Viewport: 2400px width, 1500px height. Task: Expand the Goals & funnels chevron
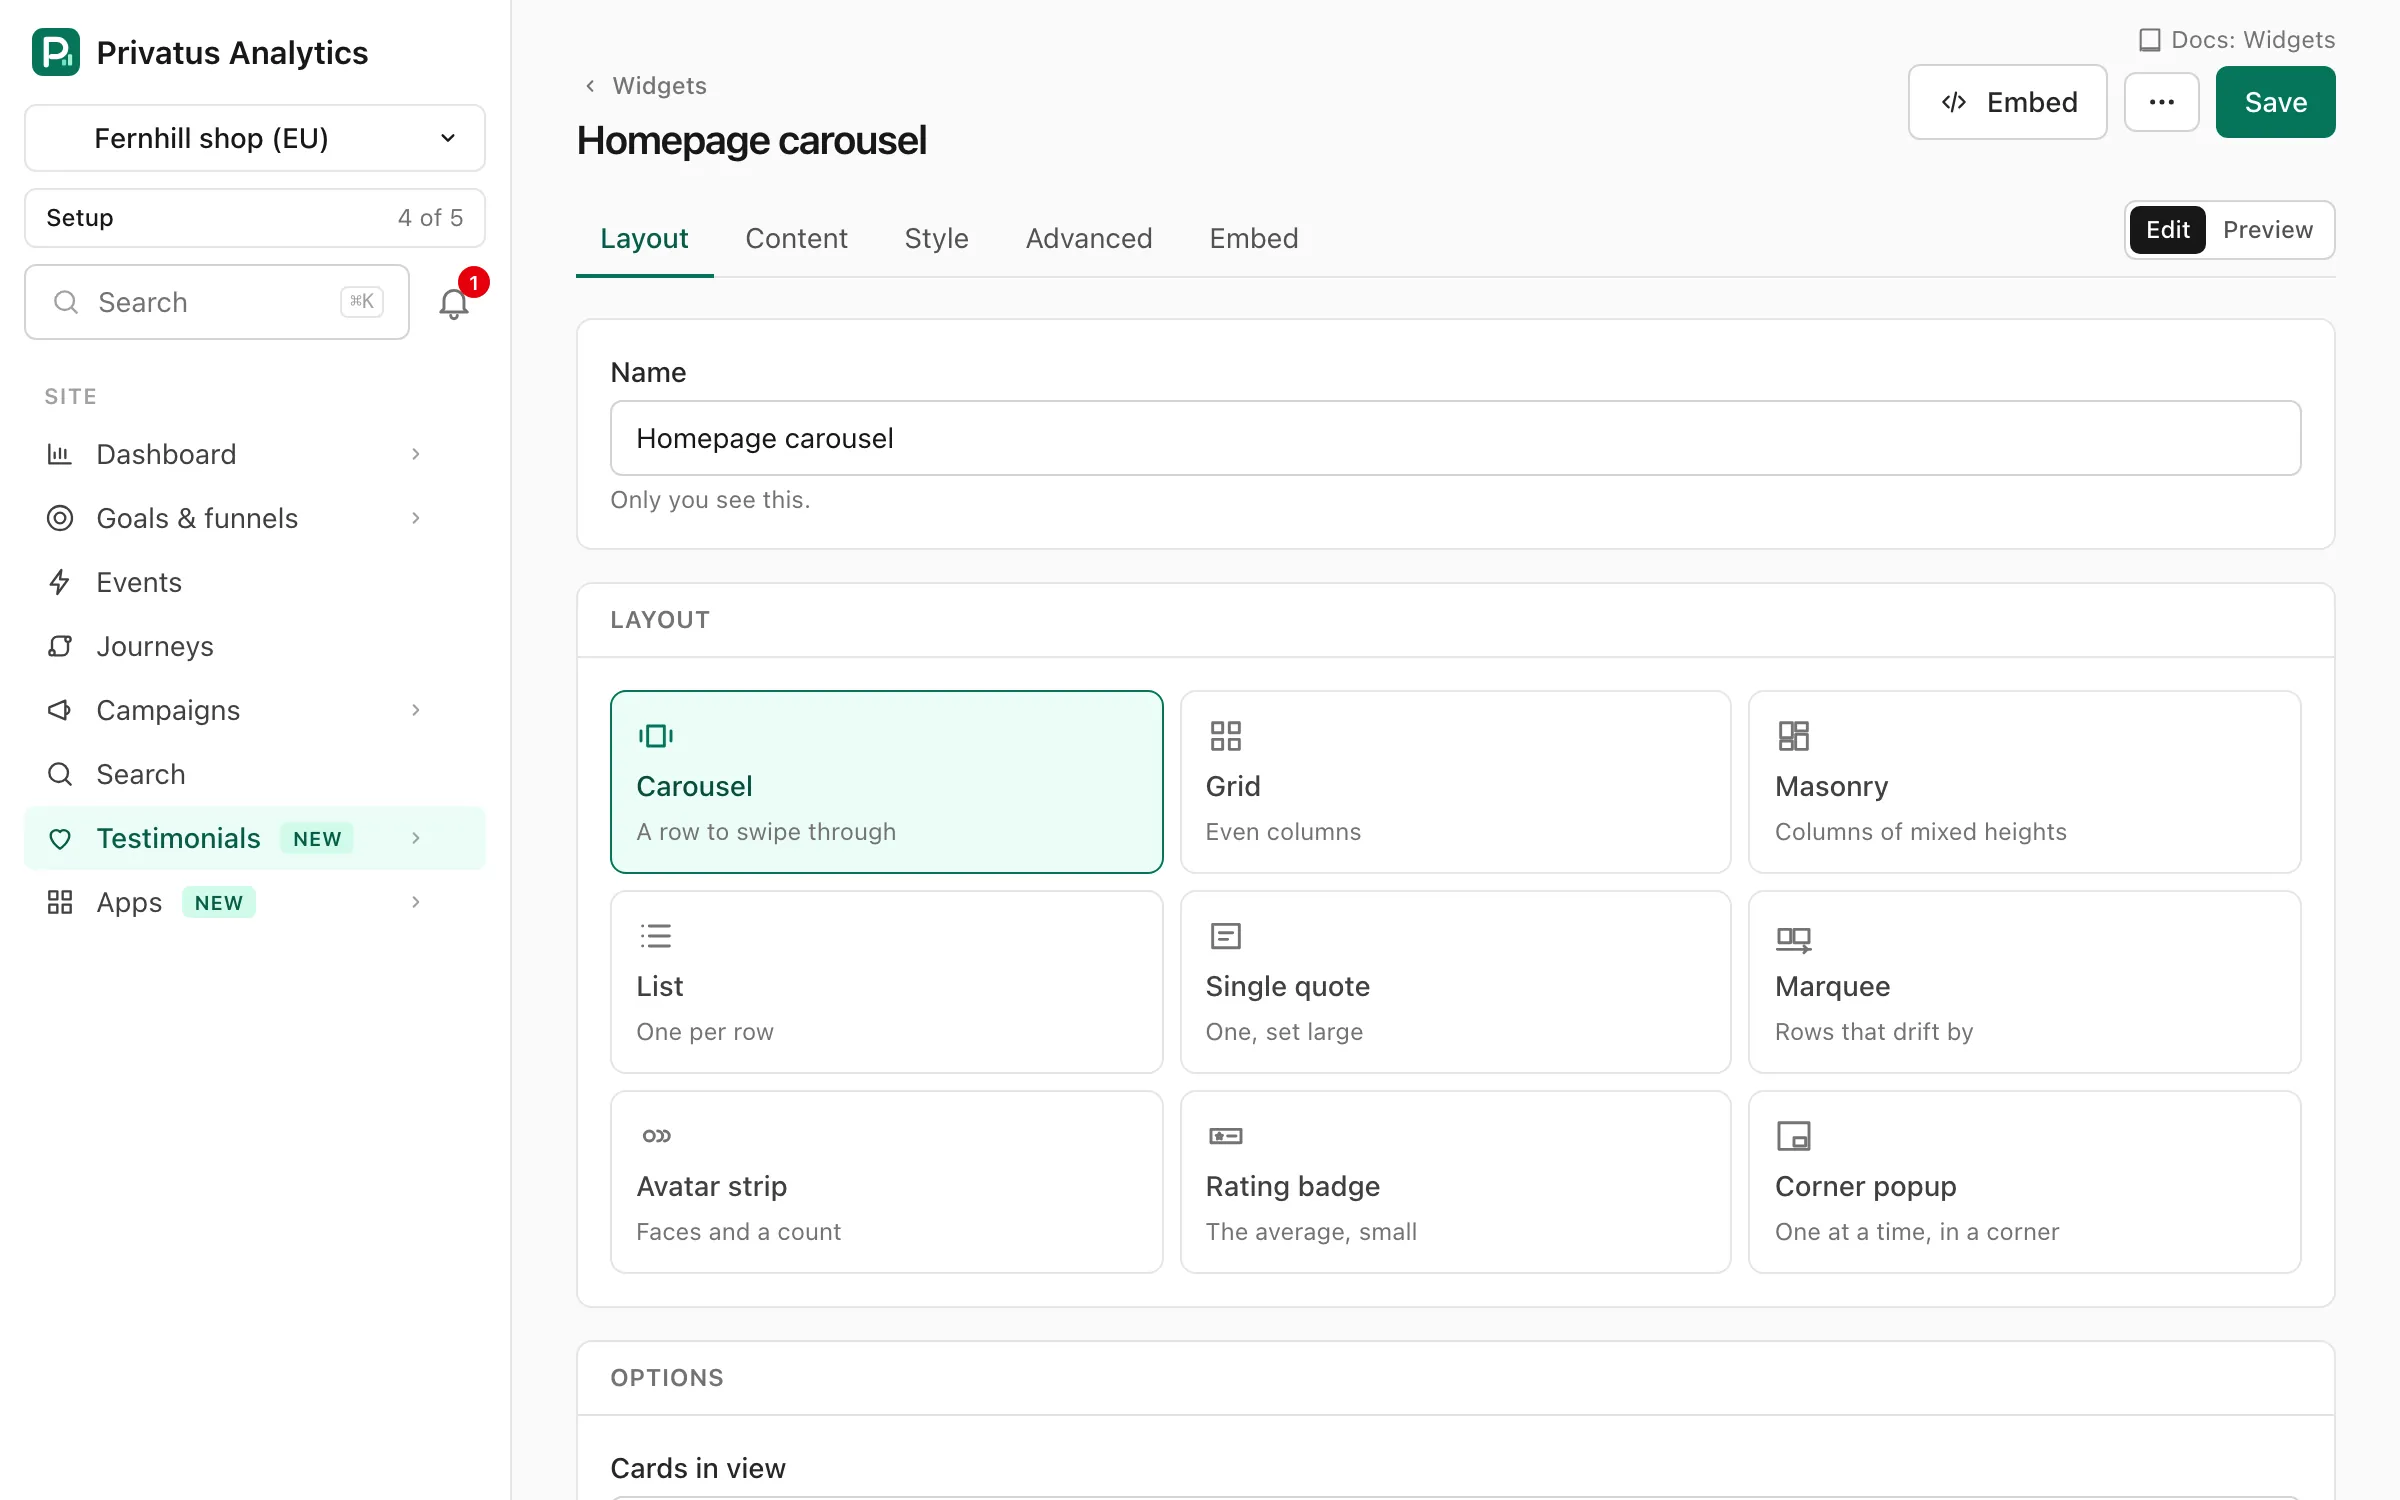pyautogui.click(x=416, y=518)
